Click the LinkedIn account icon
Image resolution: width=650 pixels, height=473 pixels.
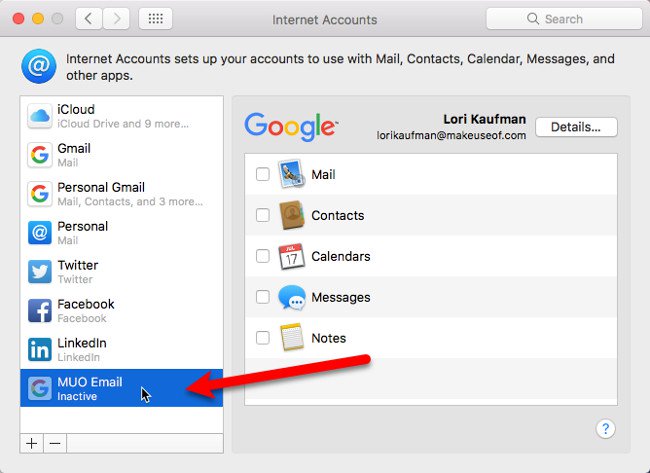[x=40, y=350]
